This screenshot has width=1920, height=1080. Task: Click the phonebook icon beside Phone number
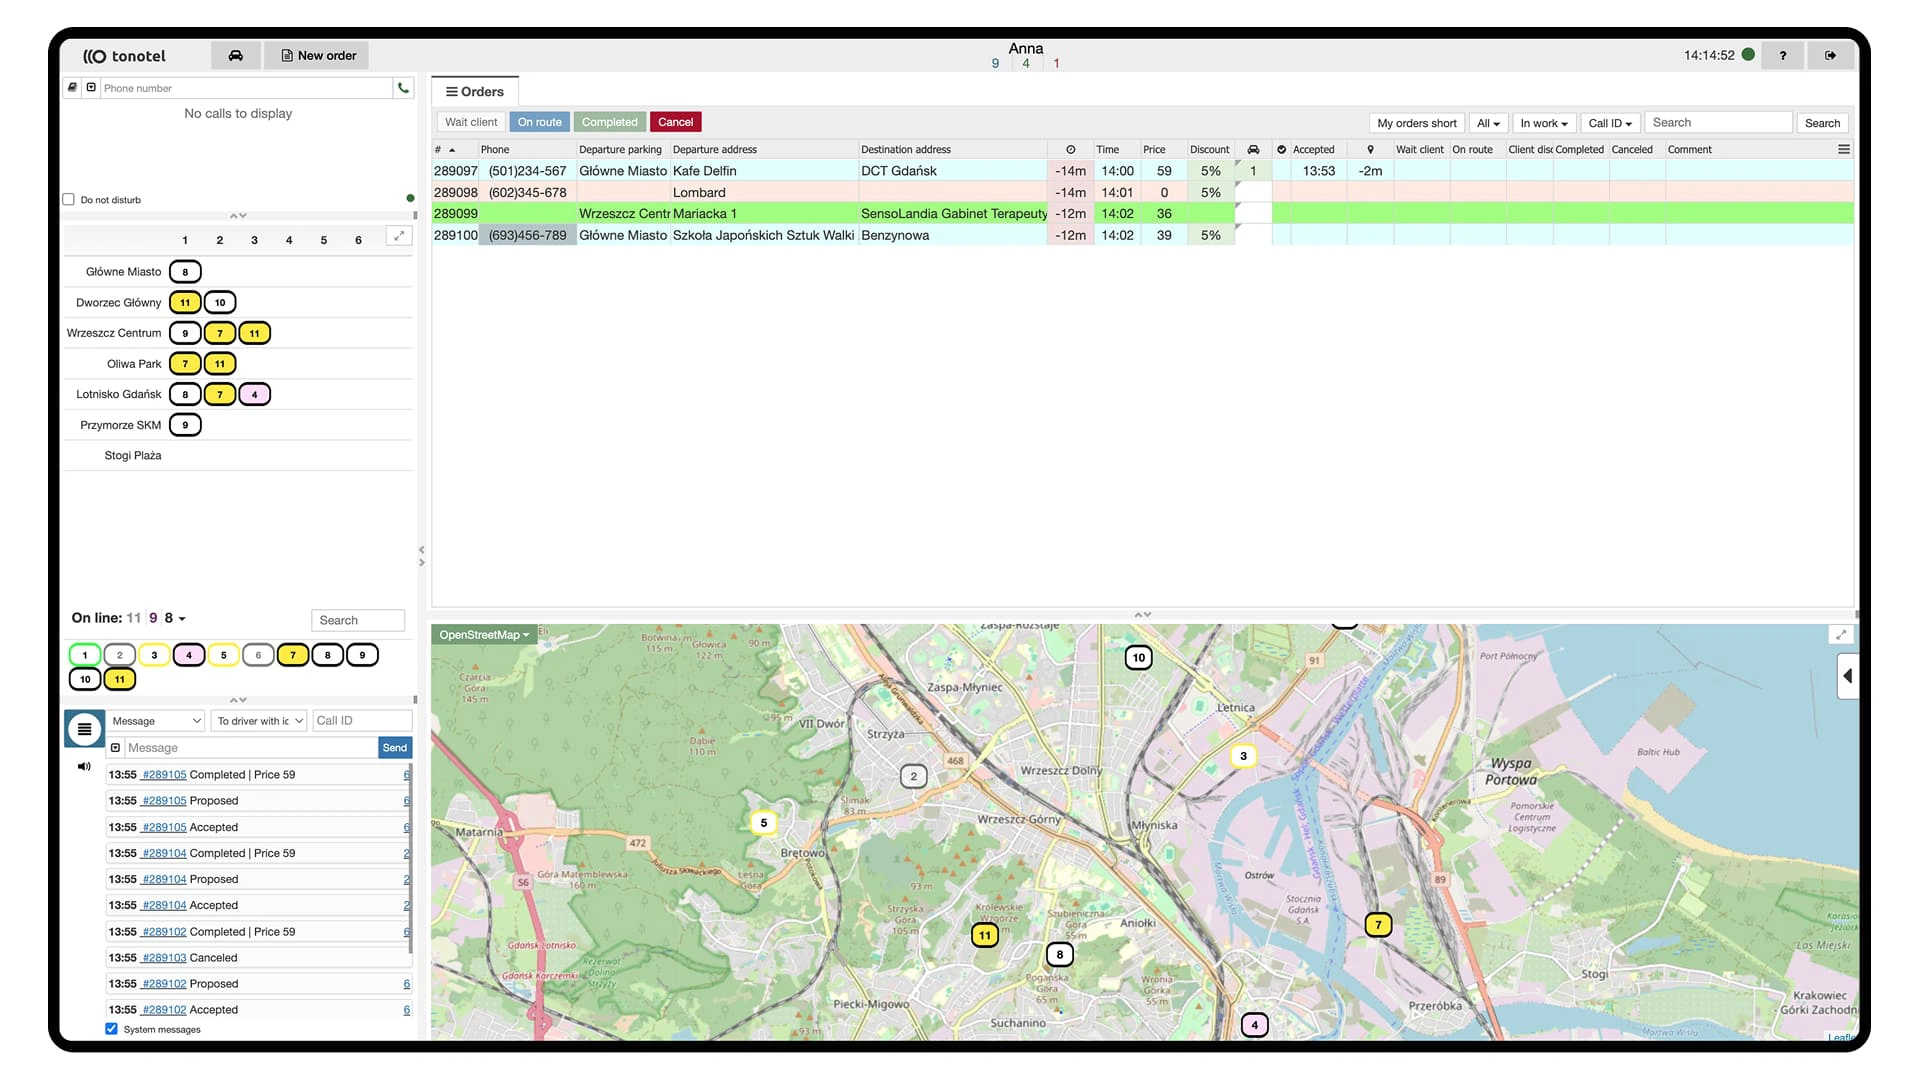coord(72,88)
